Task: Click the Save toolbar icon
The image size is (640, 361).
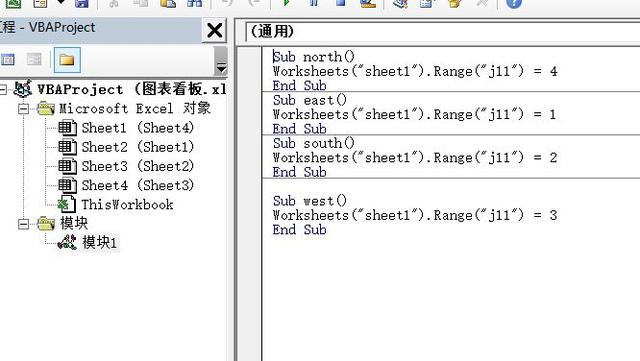Action: pyautogui.click(x=82, y=4)
